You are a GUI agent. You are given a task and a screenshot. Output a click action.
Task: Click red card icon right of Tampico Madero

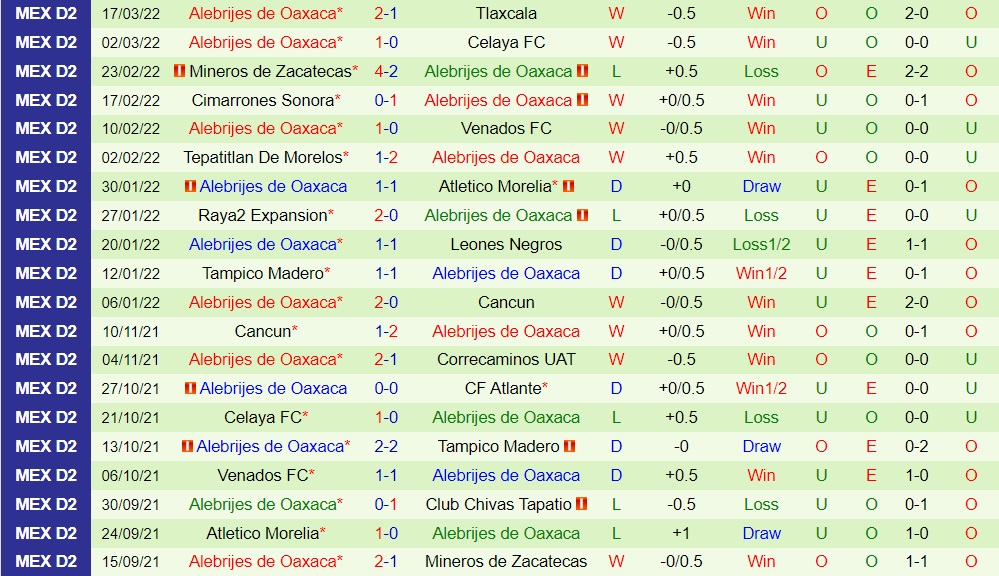[x=569, y=447]
